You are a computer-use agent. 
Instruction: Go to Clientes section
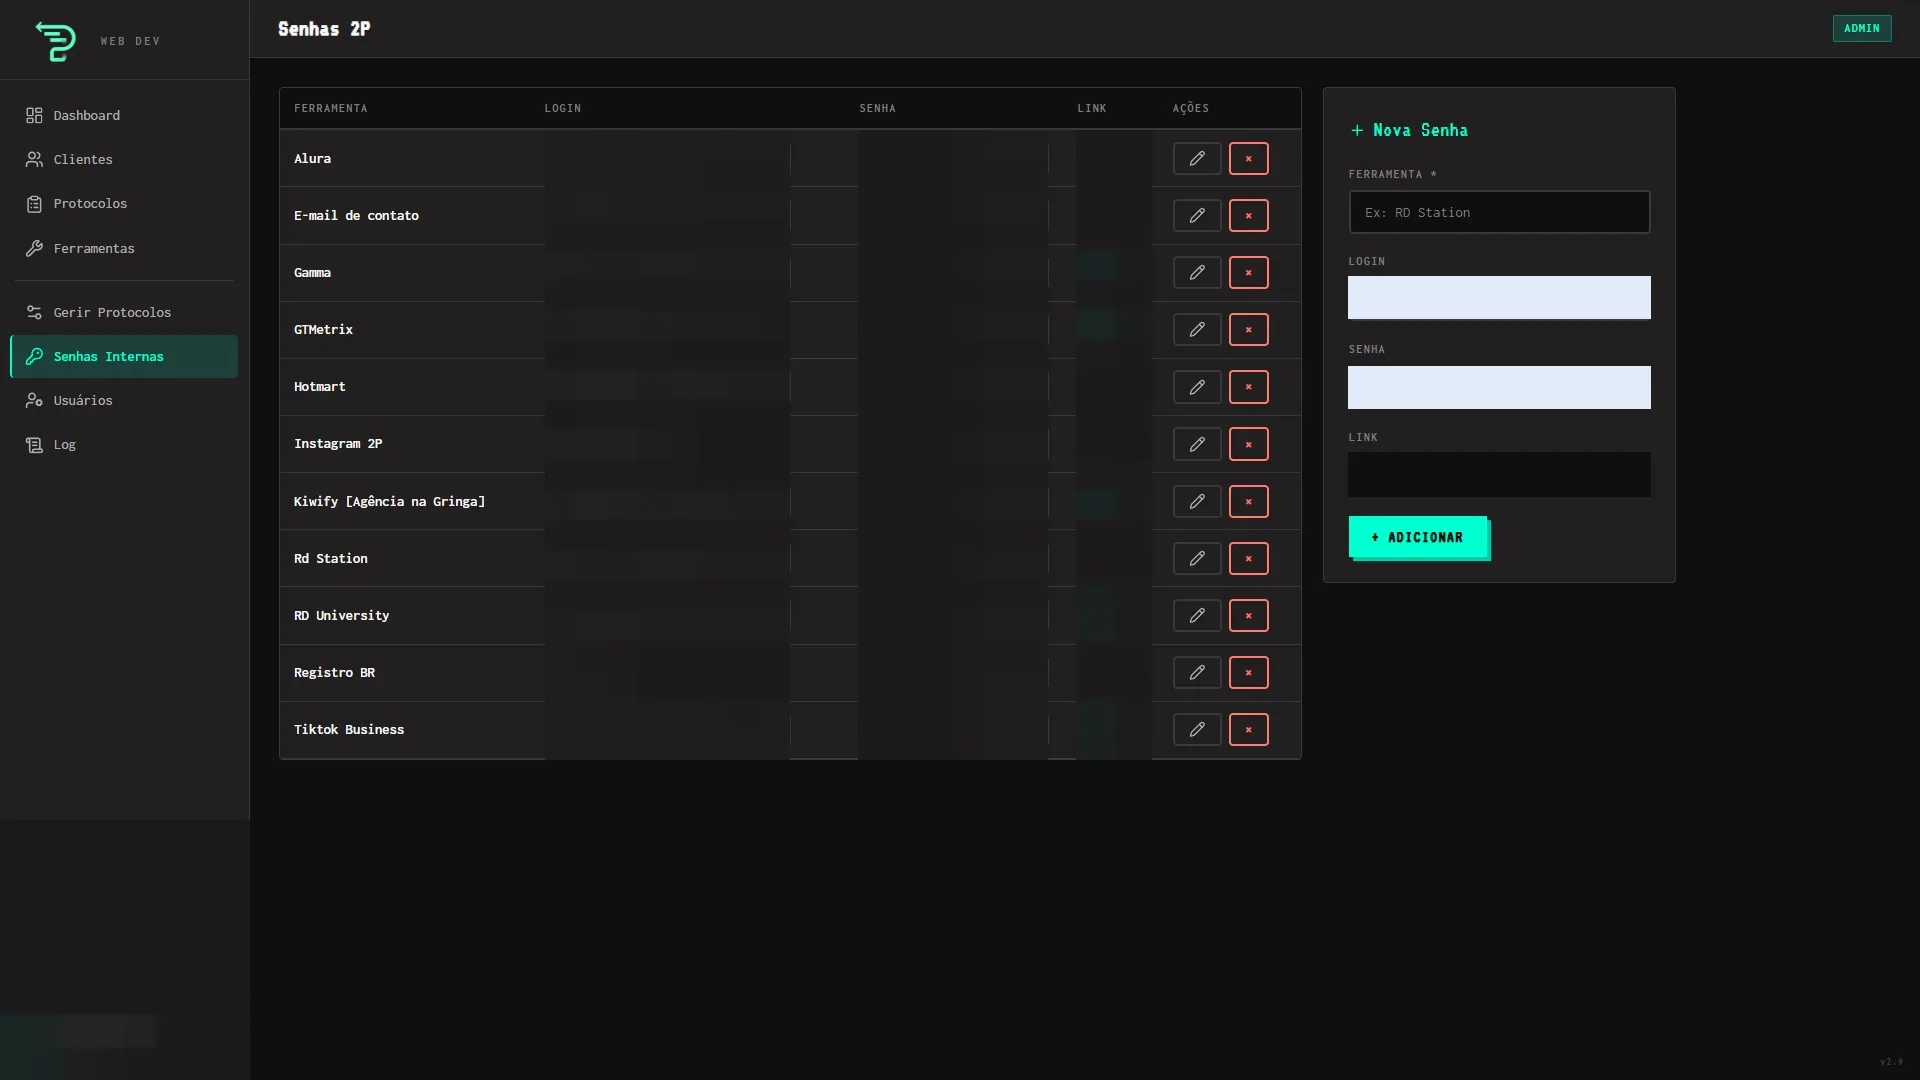(124, 159)
